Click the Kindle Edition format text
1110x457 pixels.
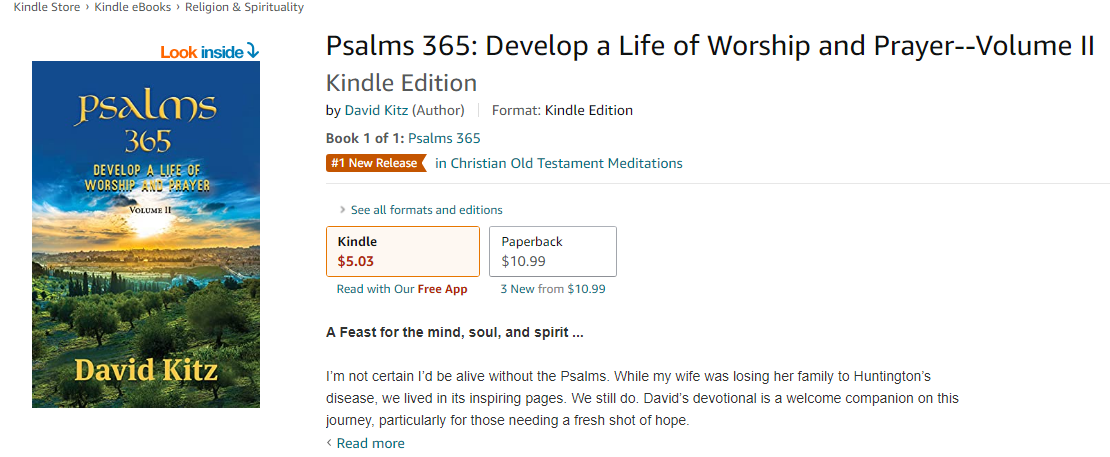coord(588,110)
